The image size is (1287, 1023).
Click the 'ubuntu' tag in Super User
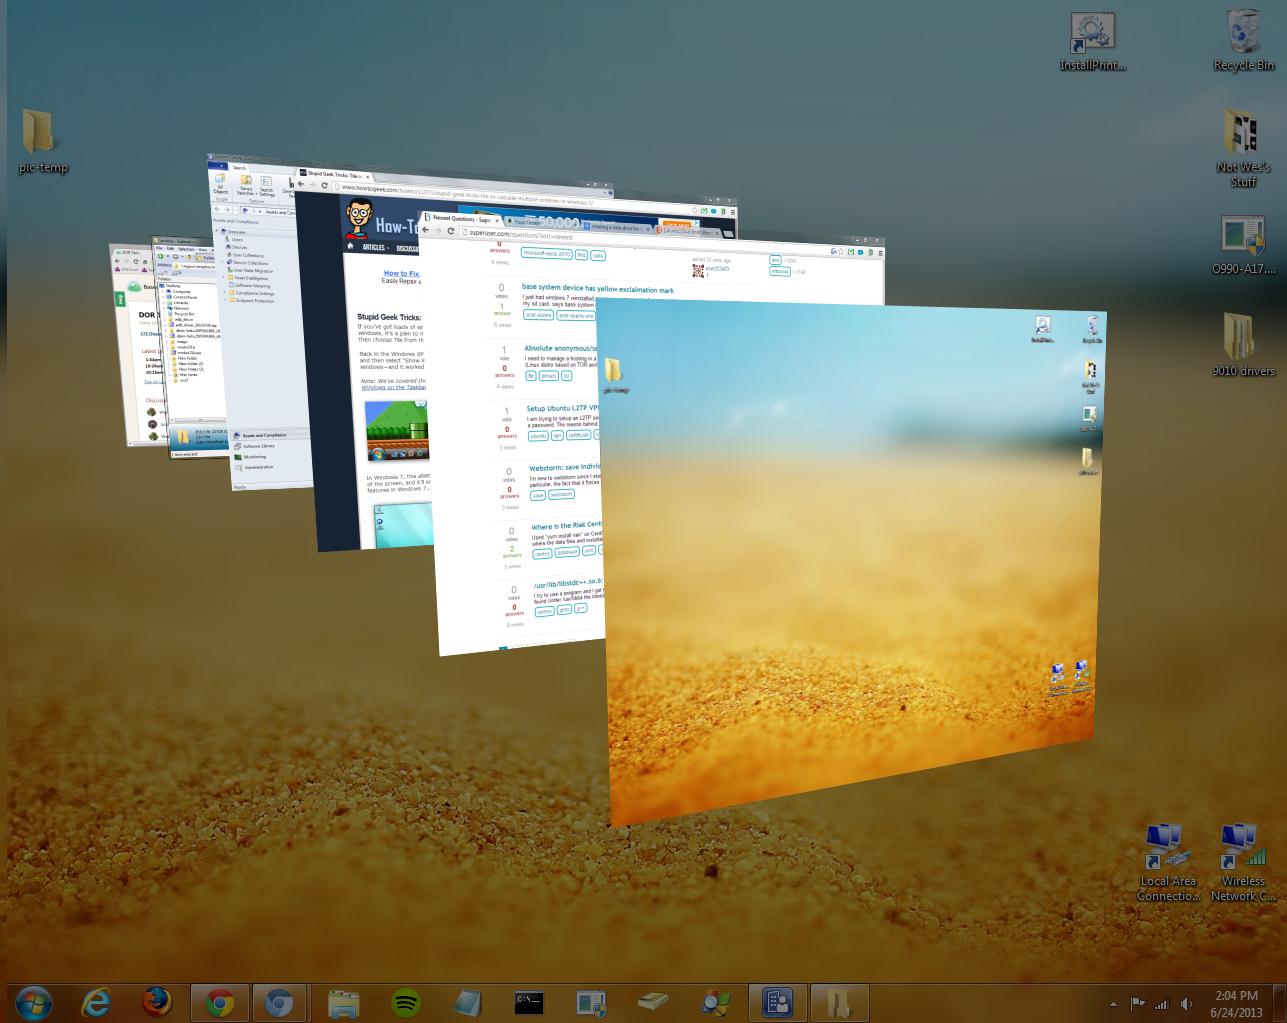coord(539,436)
